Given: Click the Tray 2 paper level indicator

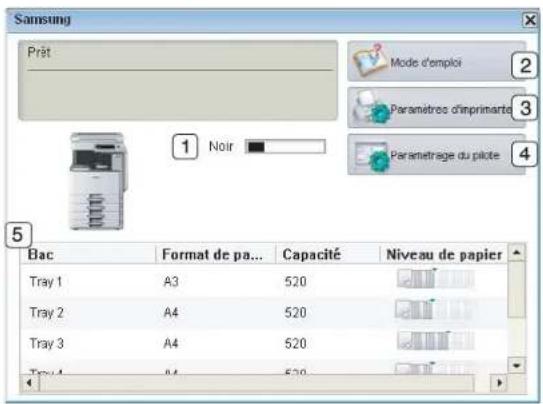Looking at the screenshot, I should (435, 309).
